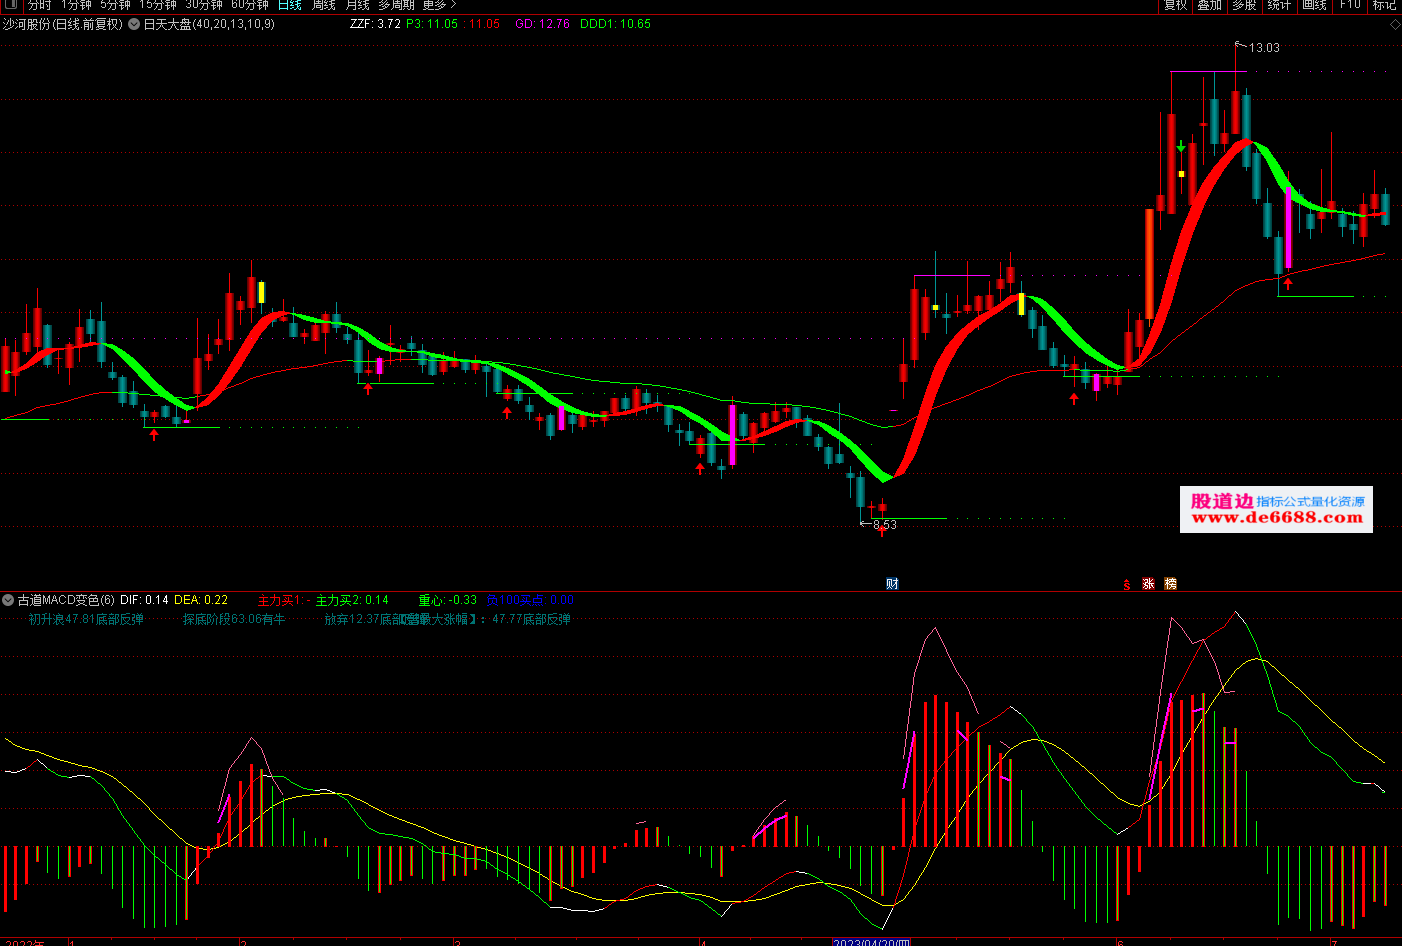Click the 8.53 low price label

click(885, 525)
